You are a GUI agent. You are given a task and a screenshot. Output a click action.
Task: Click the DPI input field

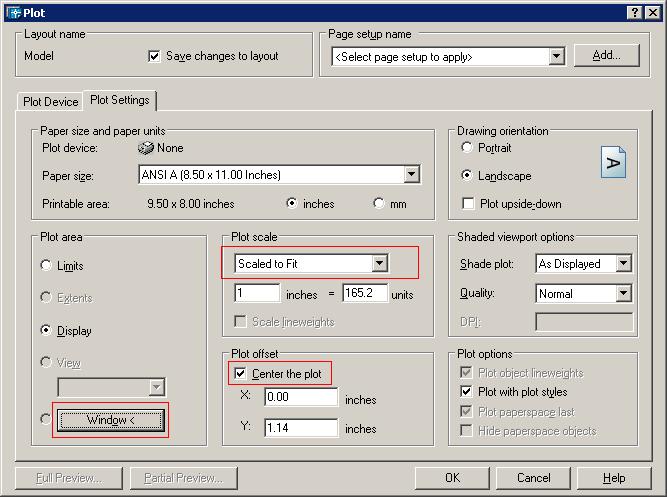point(584,322)
